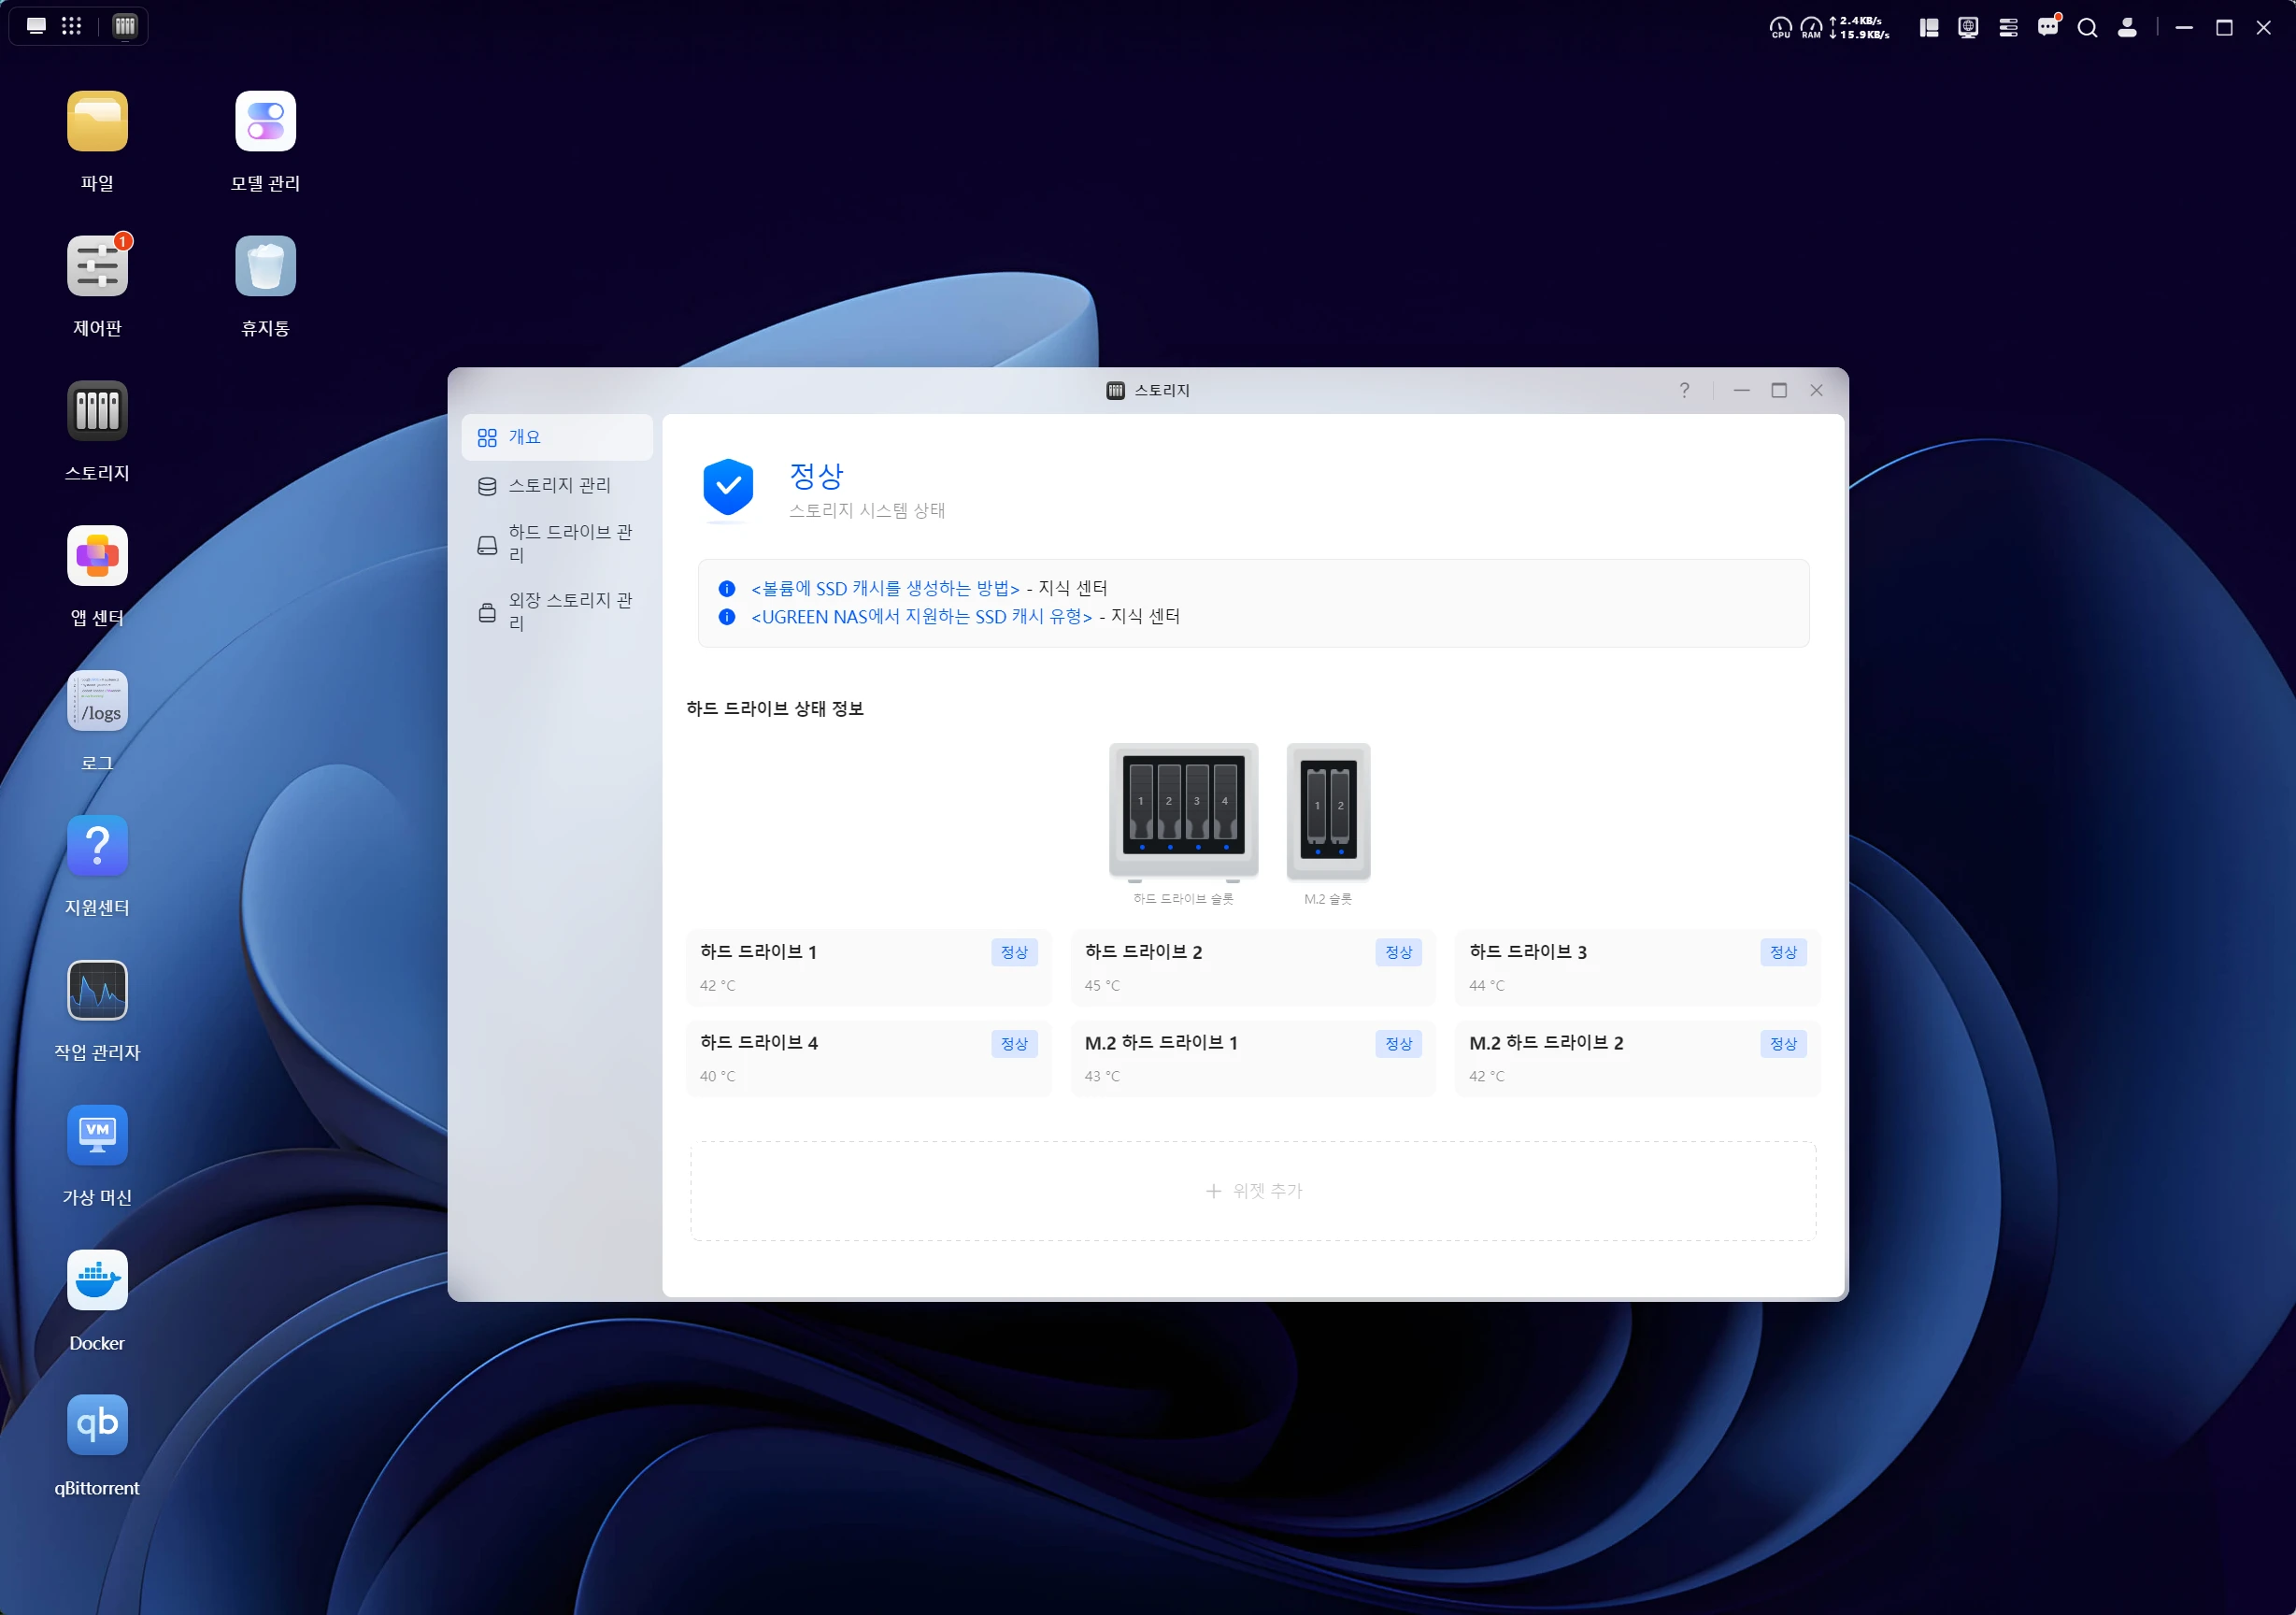The image size is (2296, 1615).
Task: Open the message notifications icon
Action: pyautogui.click(x=2048, y=26)
